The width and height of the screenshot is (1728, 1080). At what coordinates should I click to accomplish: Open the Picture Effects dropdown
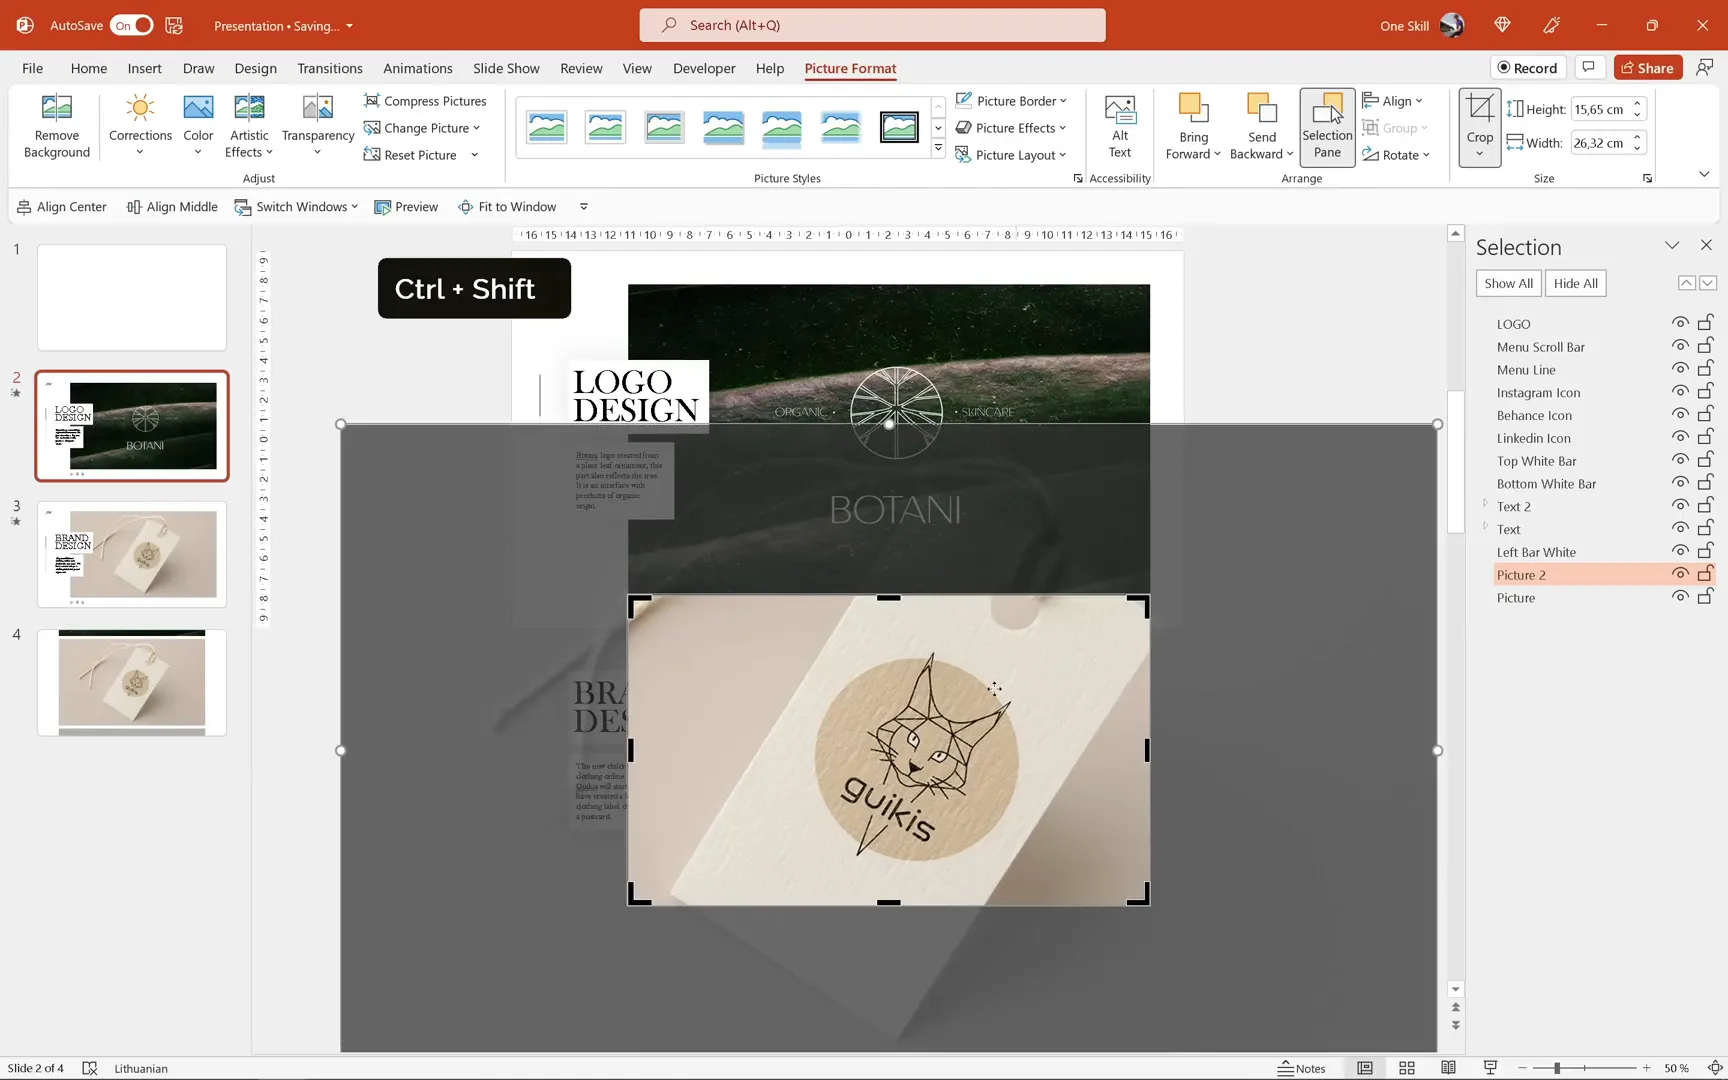tap(1011, 128)
